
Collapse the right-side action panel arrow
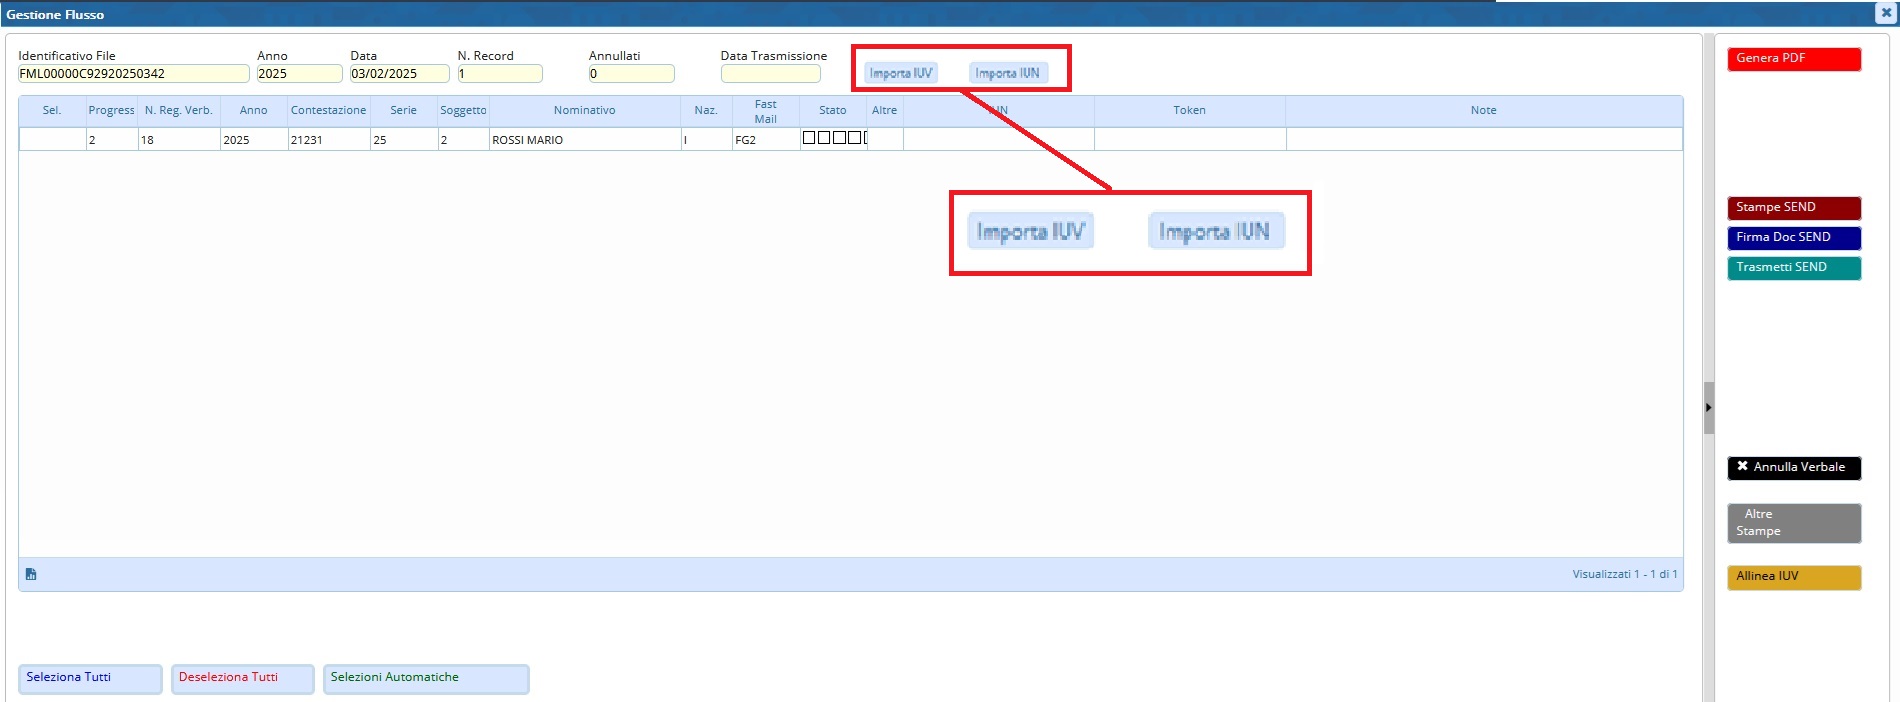click(x=1708, y=407)
